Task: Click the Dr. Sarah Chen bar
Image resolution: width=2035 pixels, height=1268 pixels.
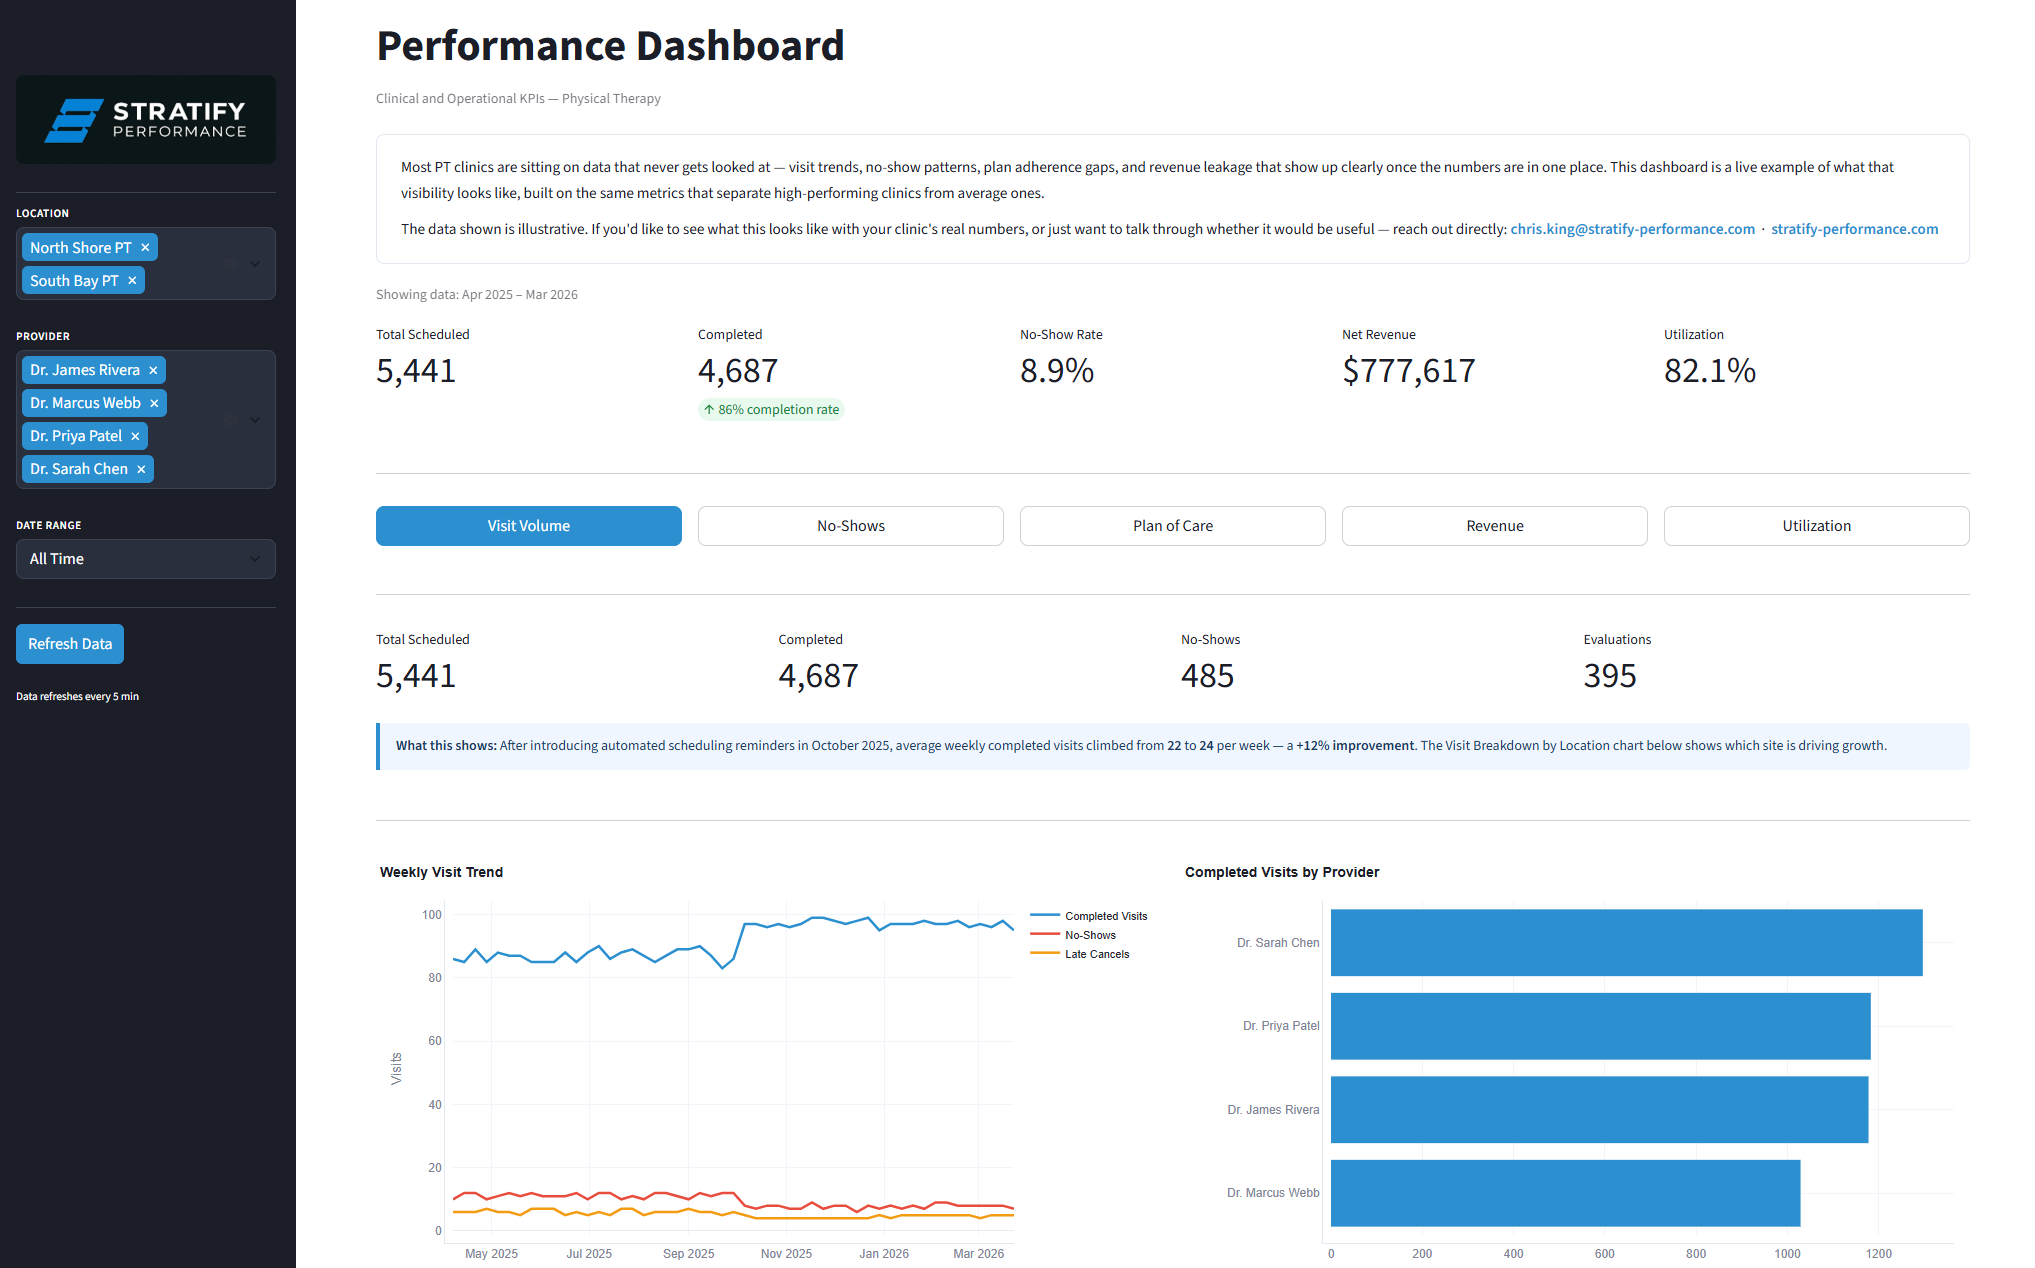Action: click(1626, 943)
